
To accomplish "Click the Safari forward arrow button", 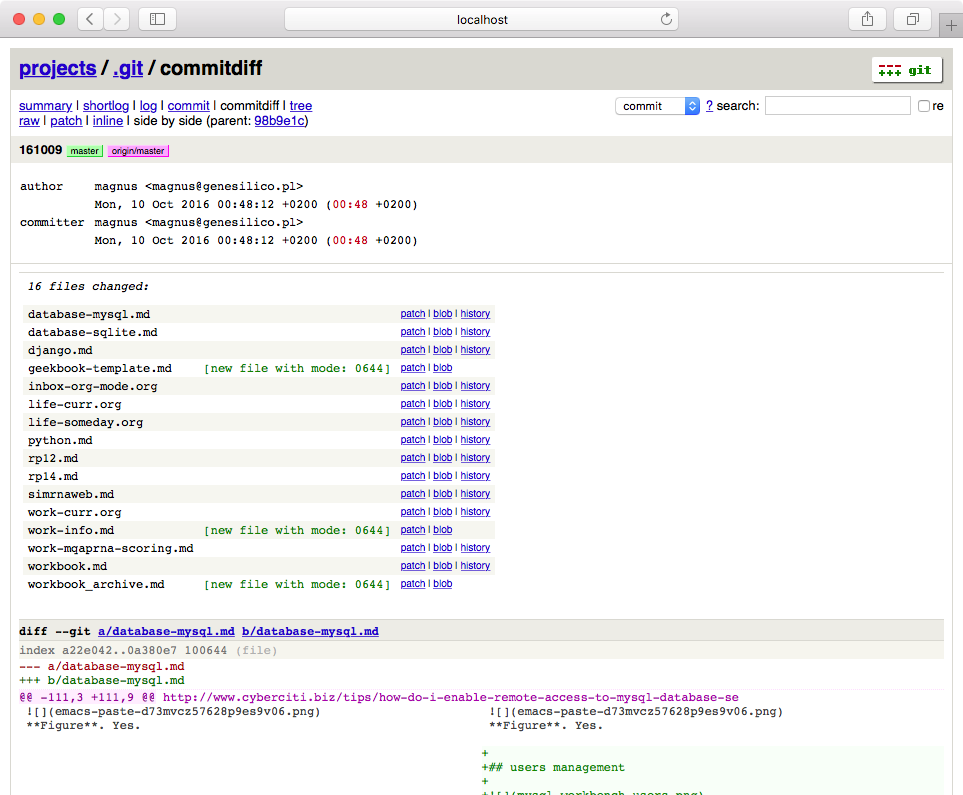I will 117,19.
